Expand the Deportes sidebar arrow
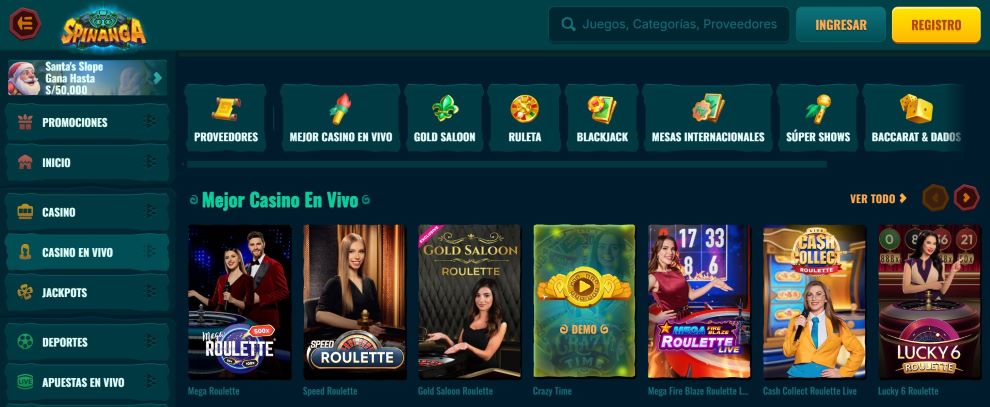 click(151, 341)
